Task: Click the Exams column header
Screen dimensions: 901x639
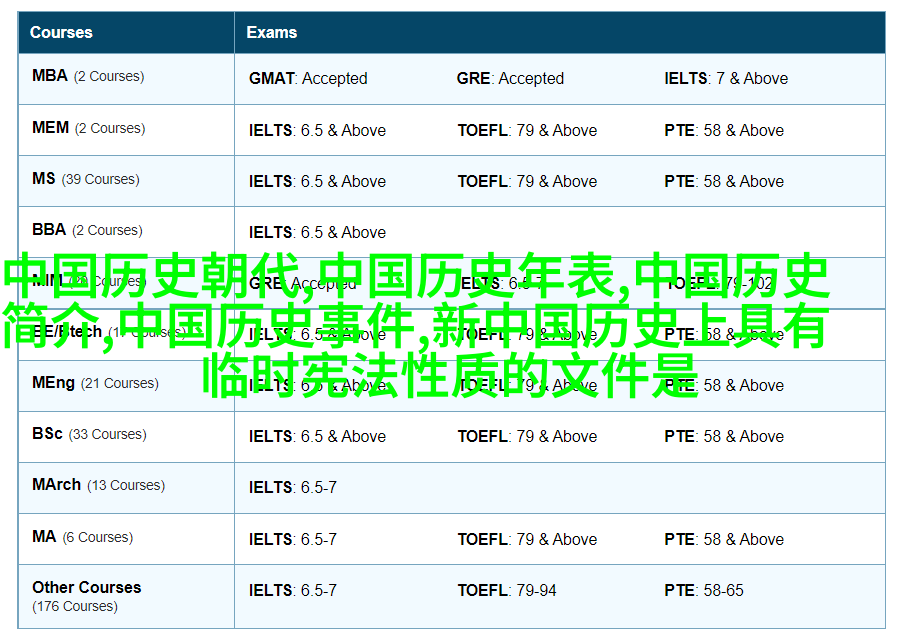Action: point(271,32)
